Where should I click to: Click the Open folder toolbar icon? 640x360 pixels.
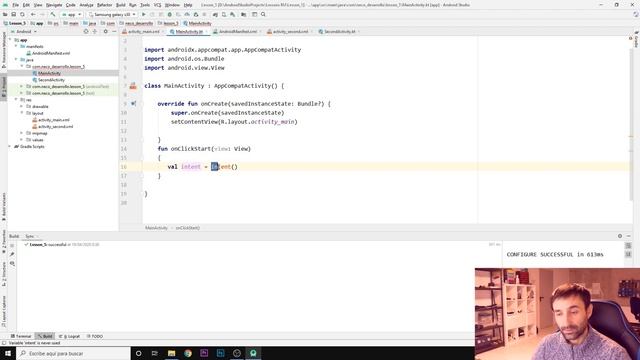coord(5,14)
